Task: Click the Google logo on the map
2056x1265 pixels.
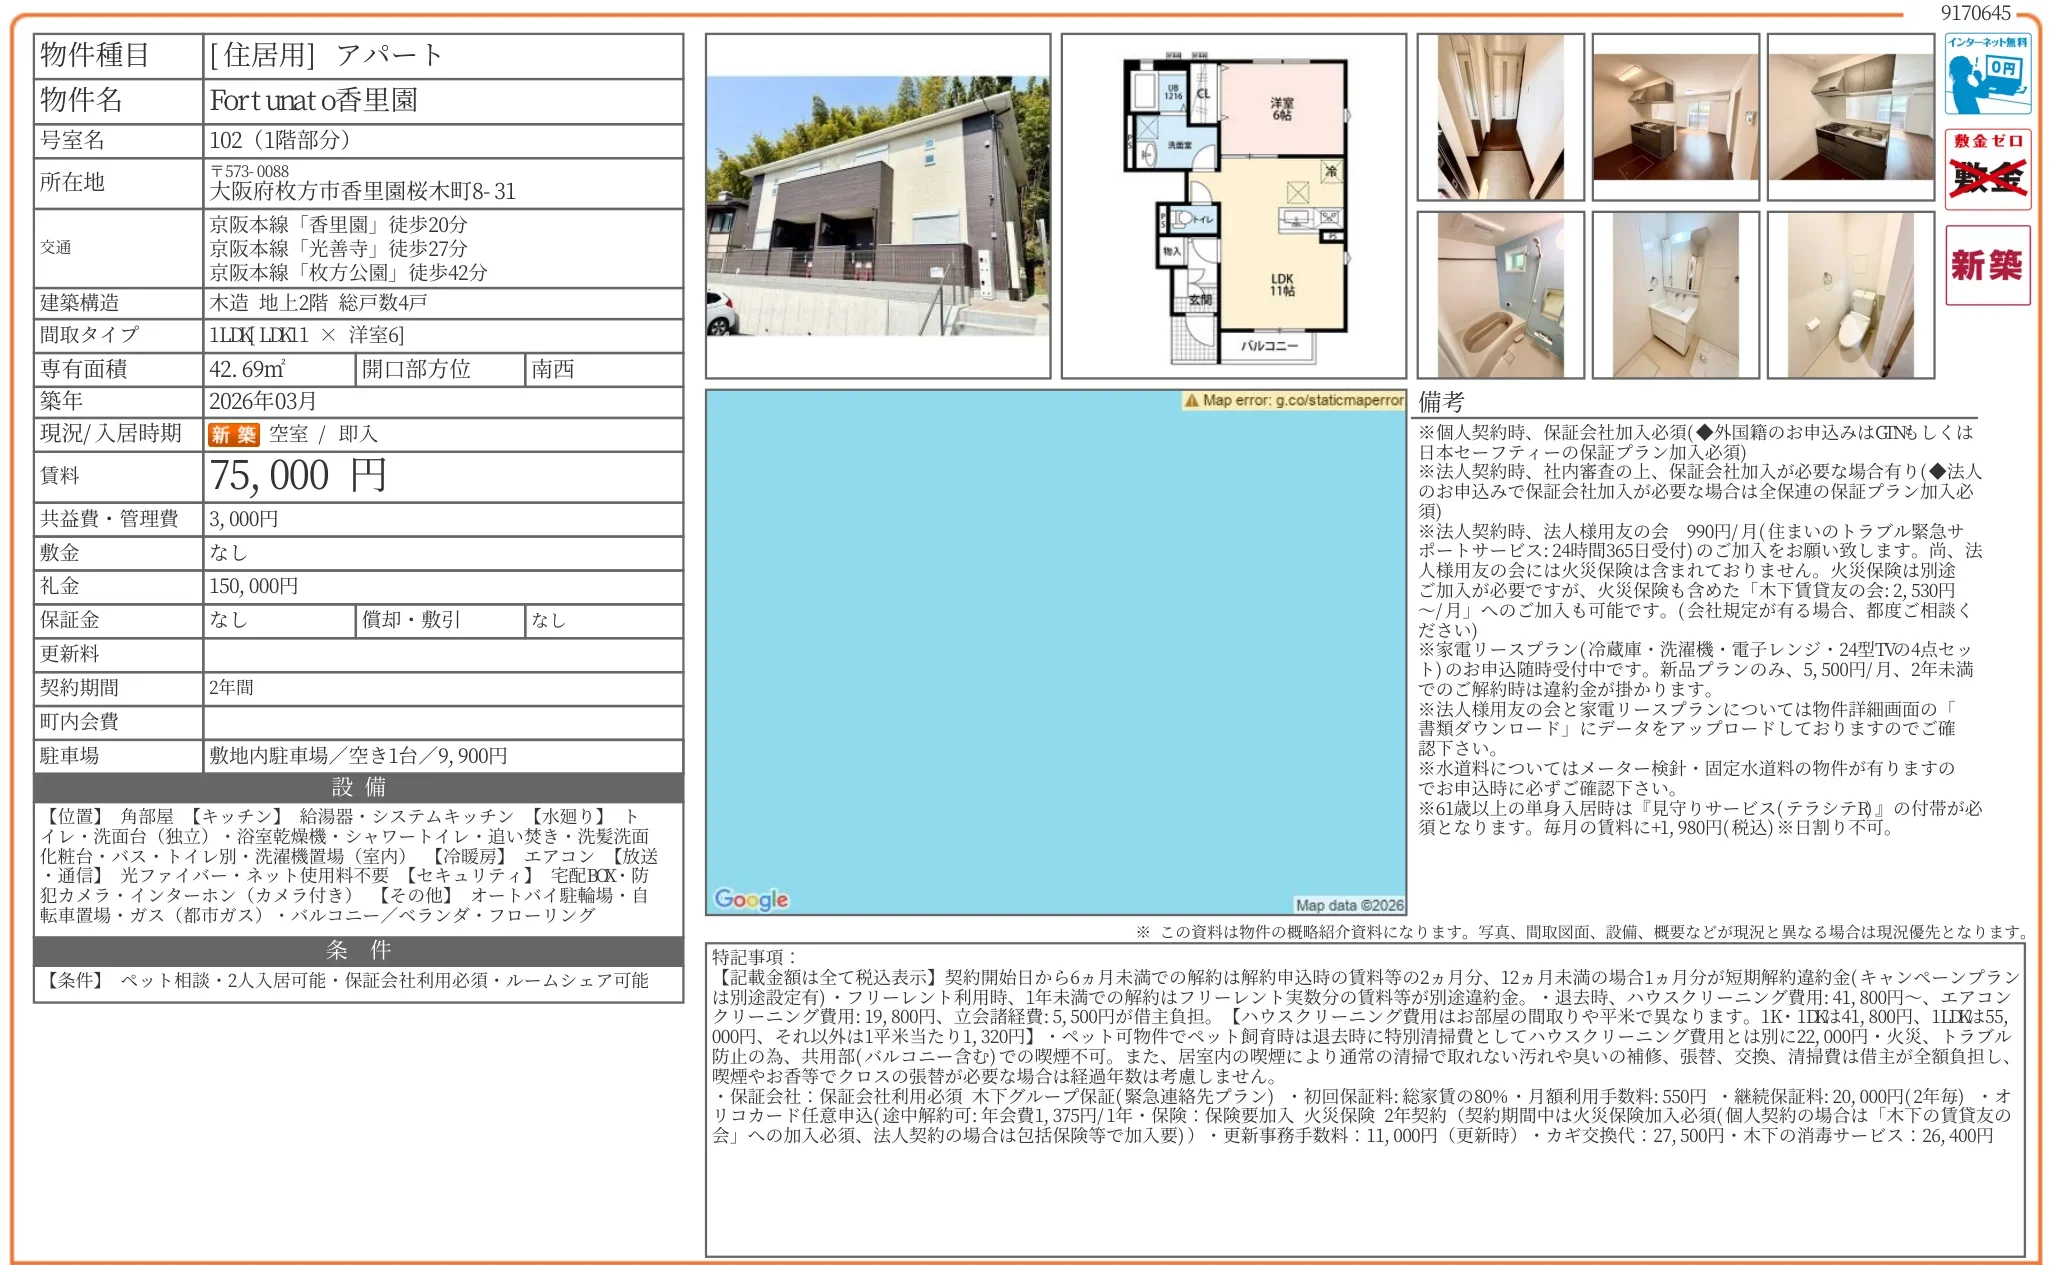Action: pos(751,899)
